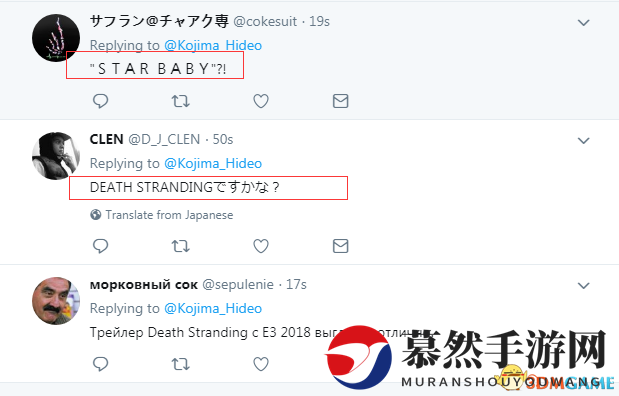Open options chevron on CLEN tweet

click(x=583, y=141)
